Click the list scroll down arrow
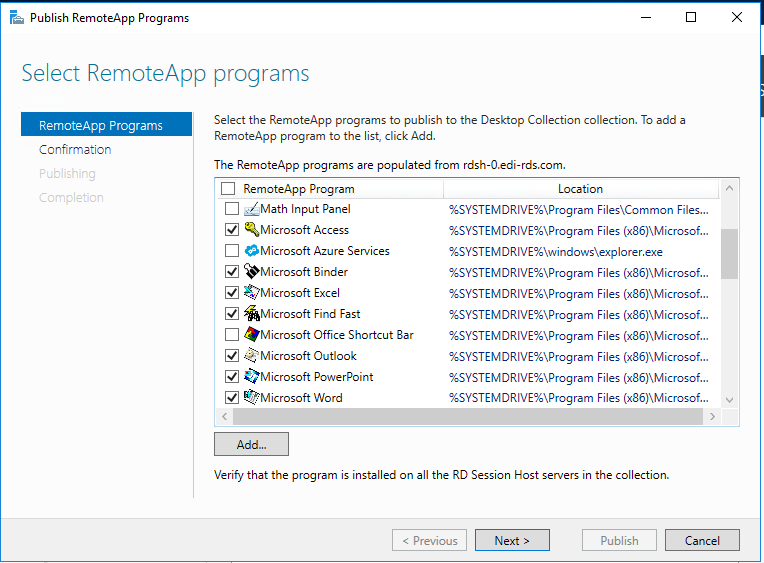Viewport: 764px width, 563px height. [x=729, y=400]
